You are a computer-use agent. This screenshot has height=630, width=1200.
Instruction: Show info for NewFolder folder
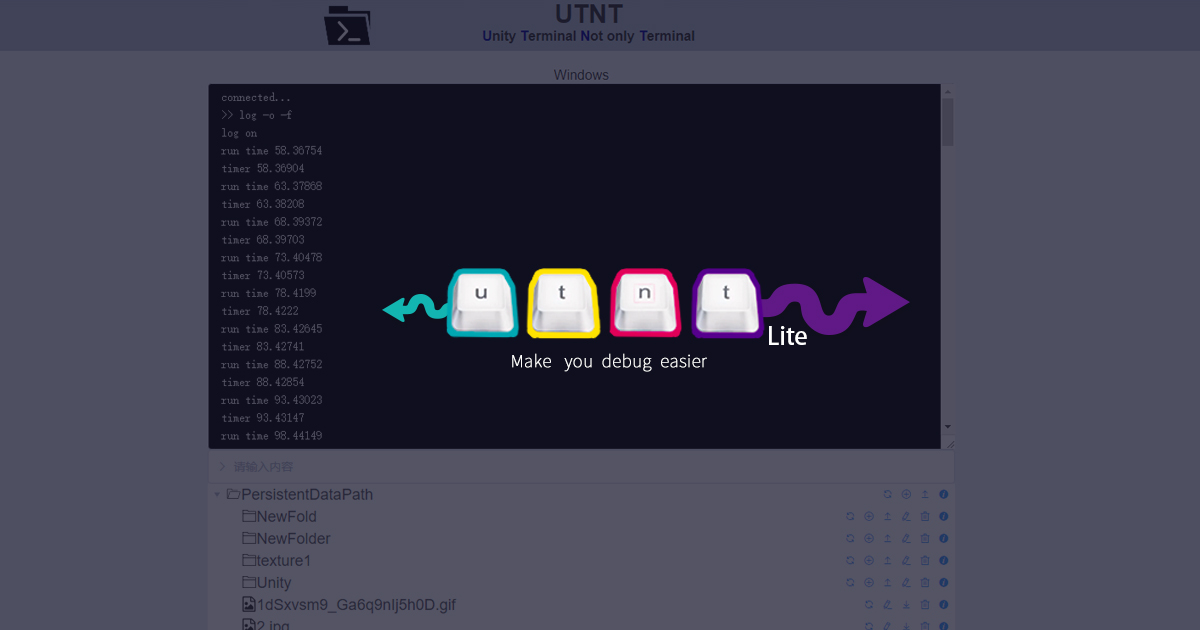(943, 538)
